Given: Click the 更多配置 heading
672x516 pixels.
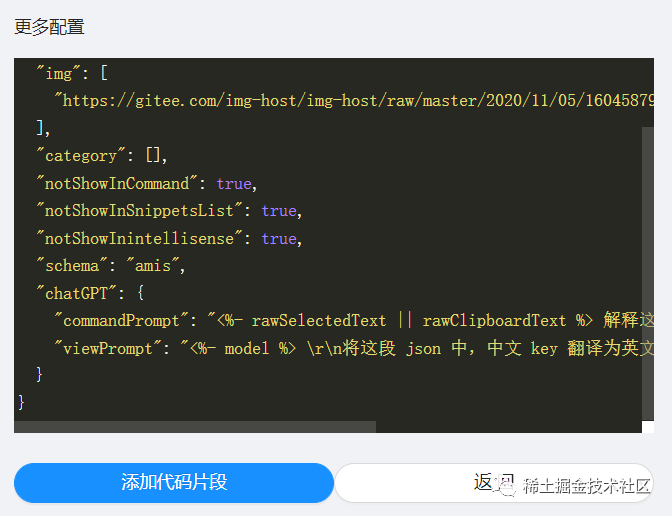Looking at the screenshot, I should point(49,27).
